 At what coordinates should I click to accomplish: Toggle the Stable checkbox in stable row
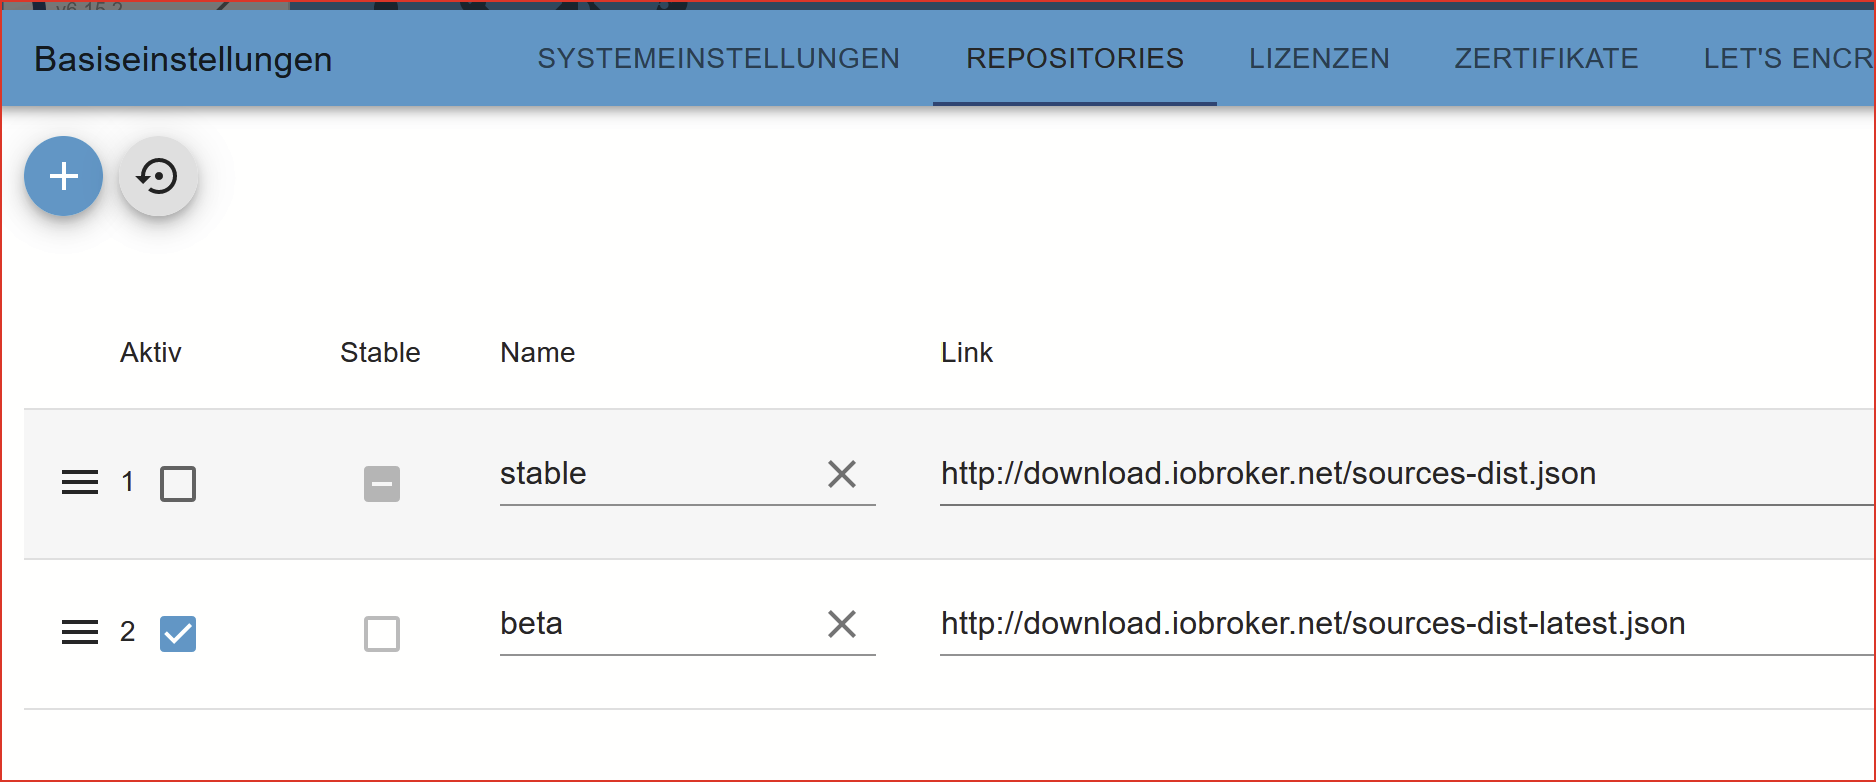tap(382, 484)
